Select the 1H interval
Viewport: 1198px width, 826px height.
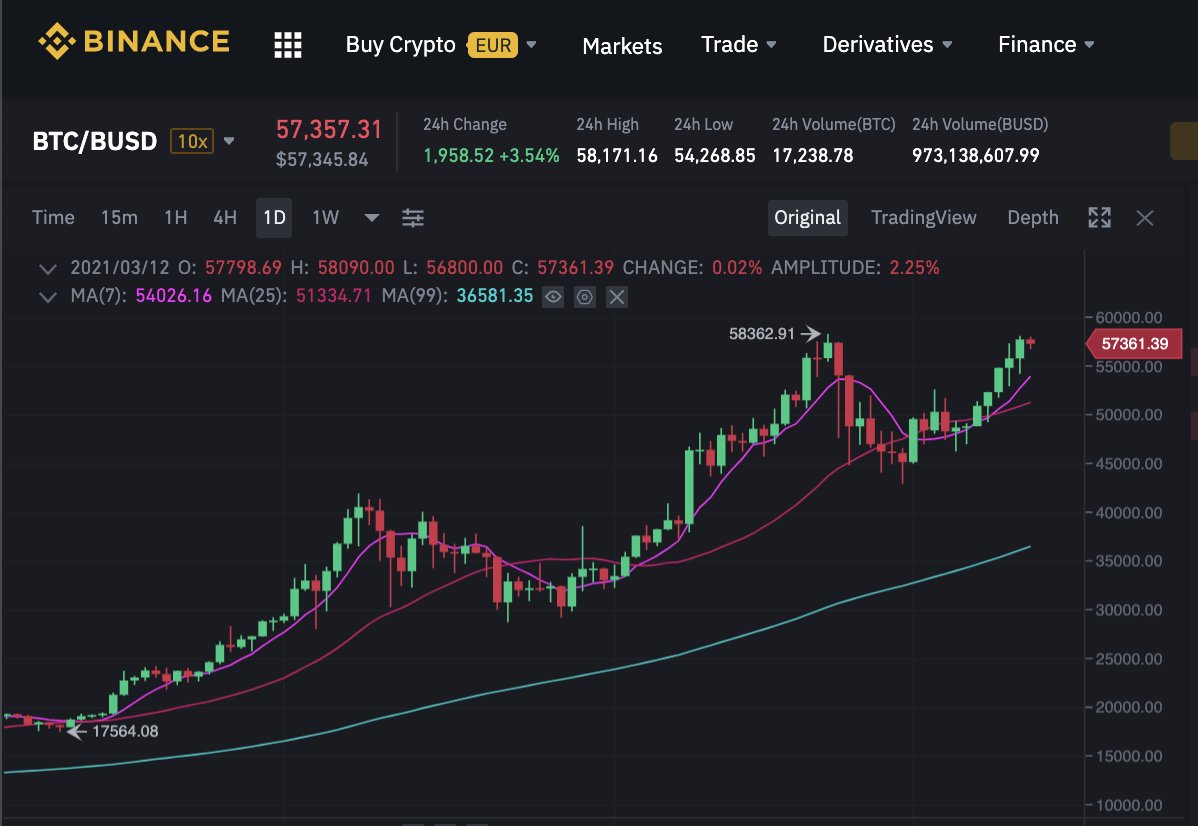pos(176,218)
